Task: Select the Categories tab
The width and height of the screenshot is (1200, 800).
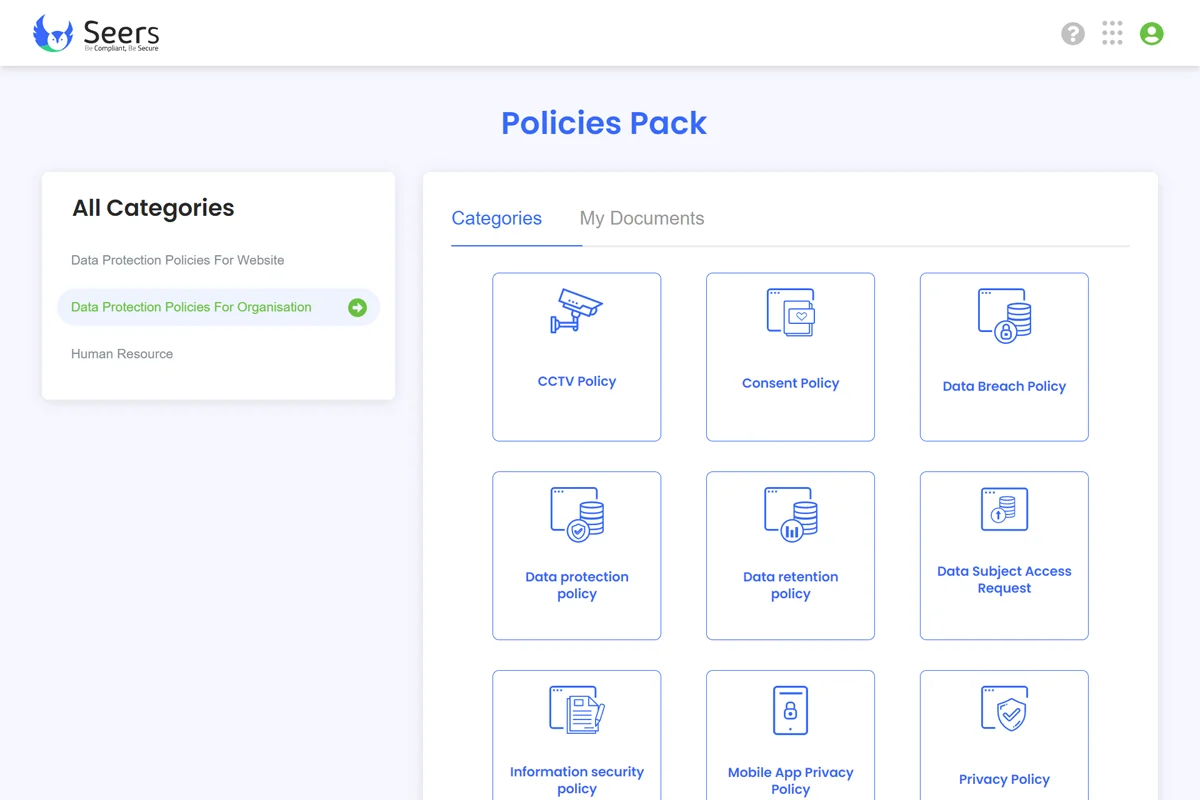Action: (497, 218)
